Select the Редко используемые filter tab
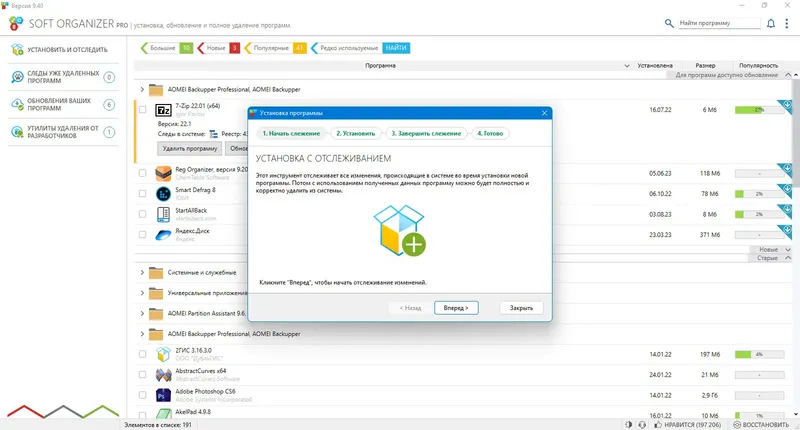Viewport: 800px width, 430px height. pyautogui.click(x=346, y=48)
